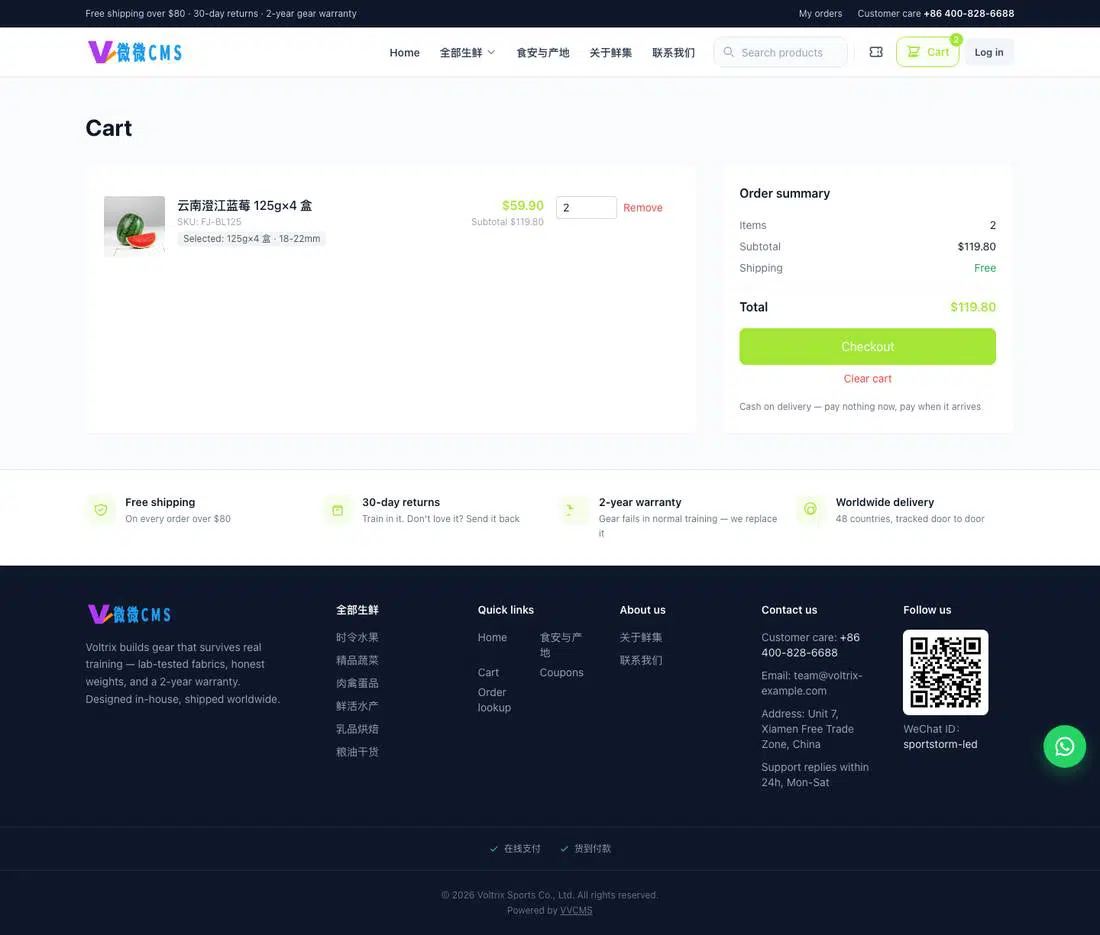This screenshot has width=1100, height=935.
Task: Open 联系我们 under footer About us
Action: click(640, 661)
